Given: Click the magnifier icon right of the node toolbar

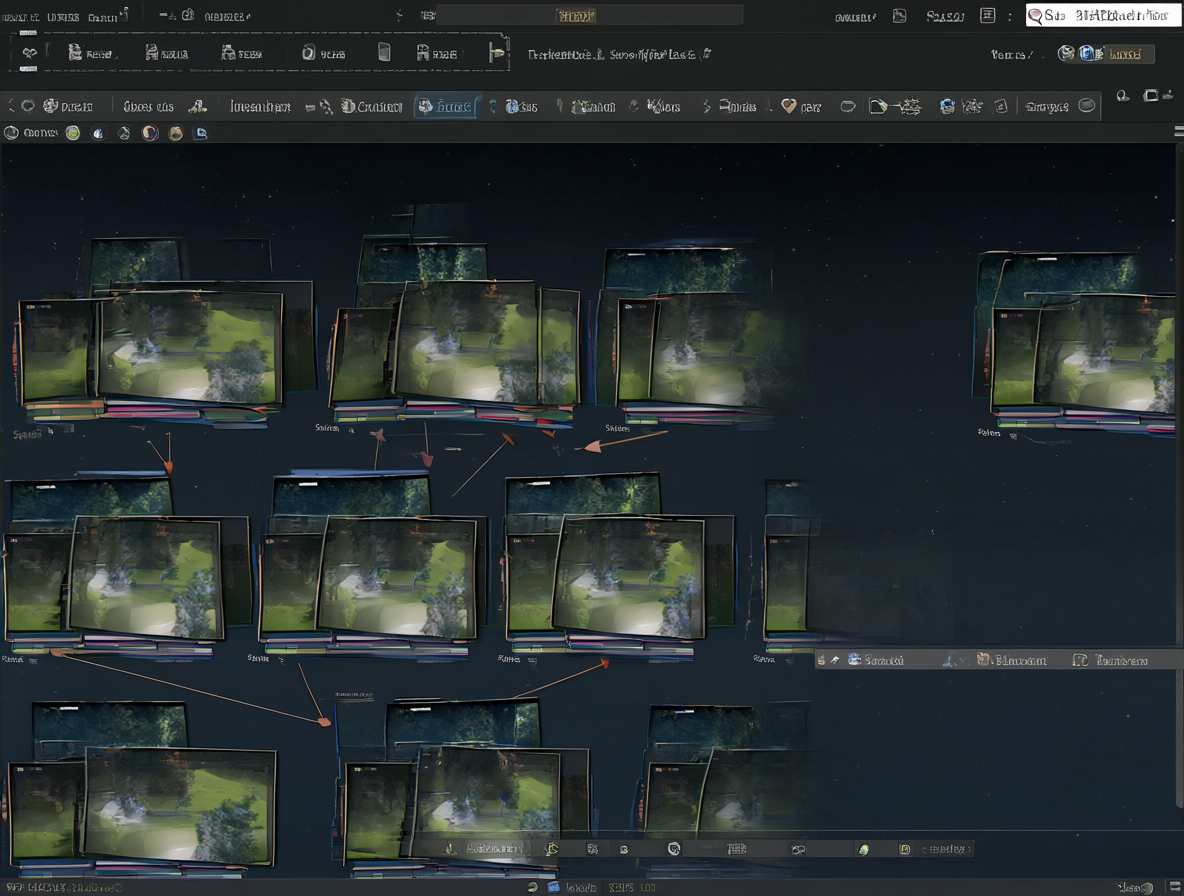Looking at the screenshot, I should click(1123, 96).
